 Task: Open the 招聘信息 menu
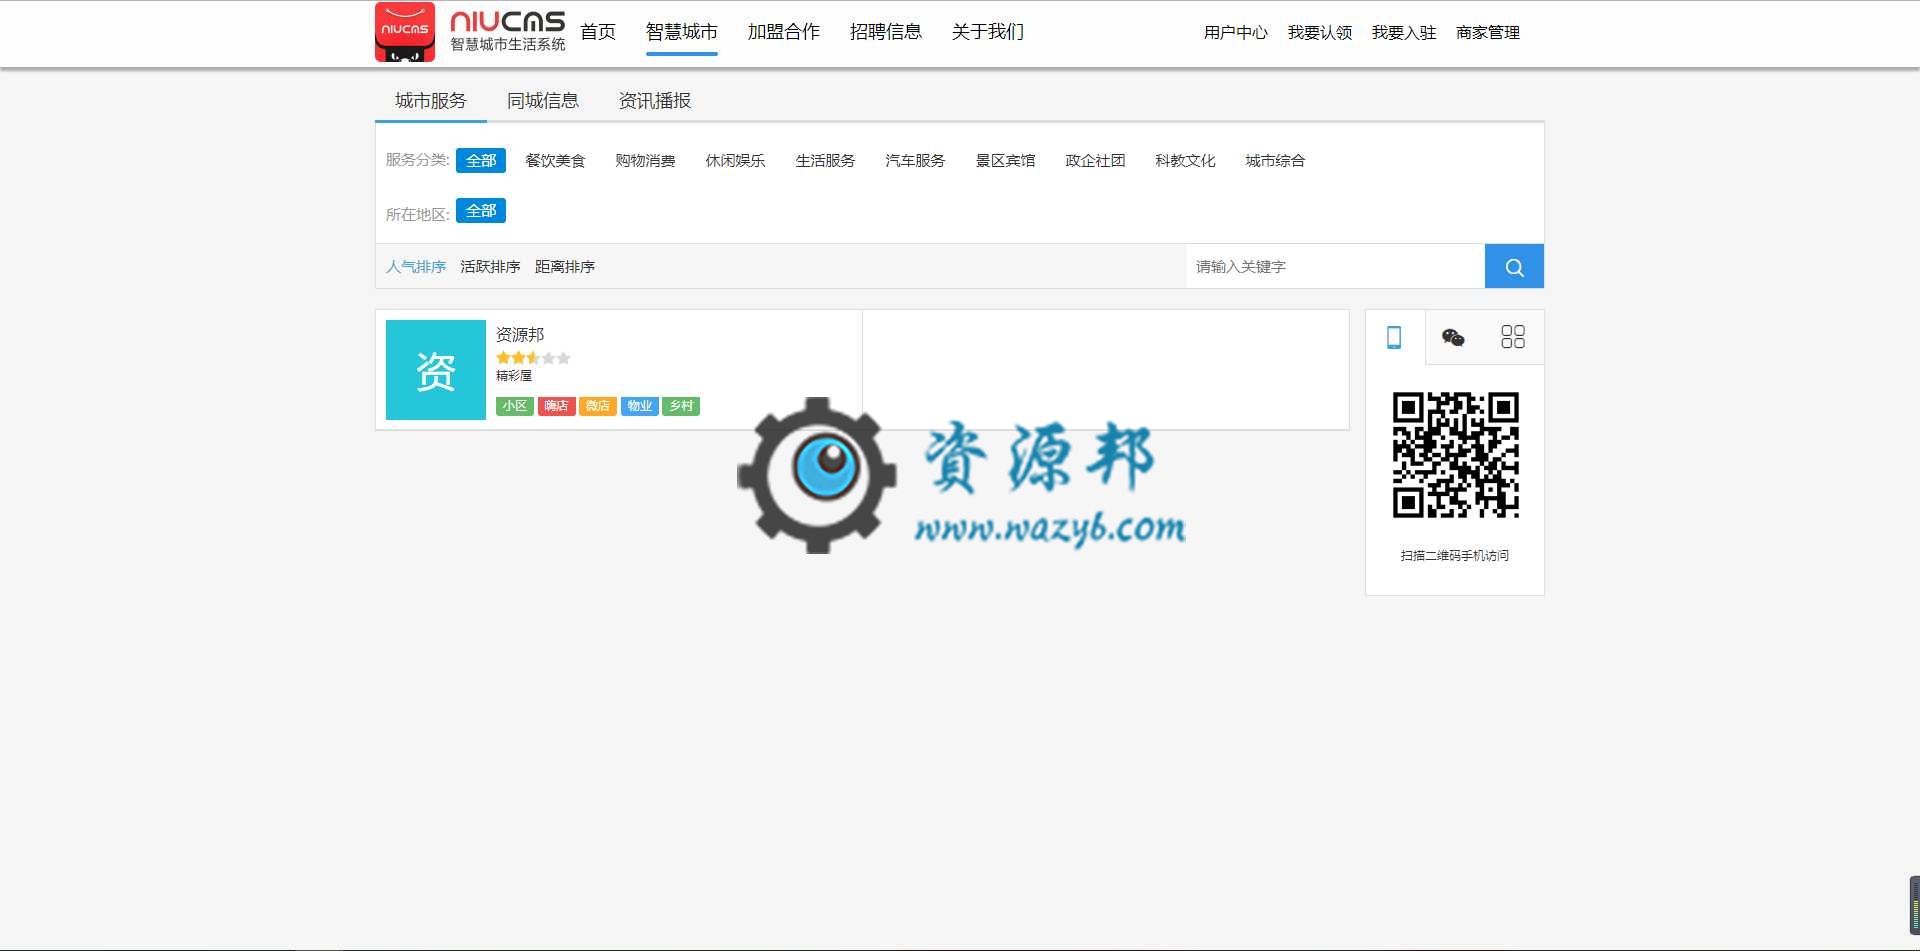click(x=887, y=32)
